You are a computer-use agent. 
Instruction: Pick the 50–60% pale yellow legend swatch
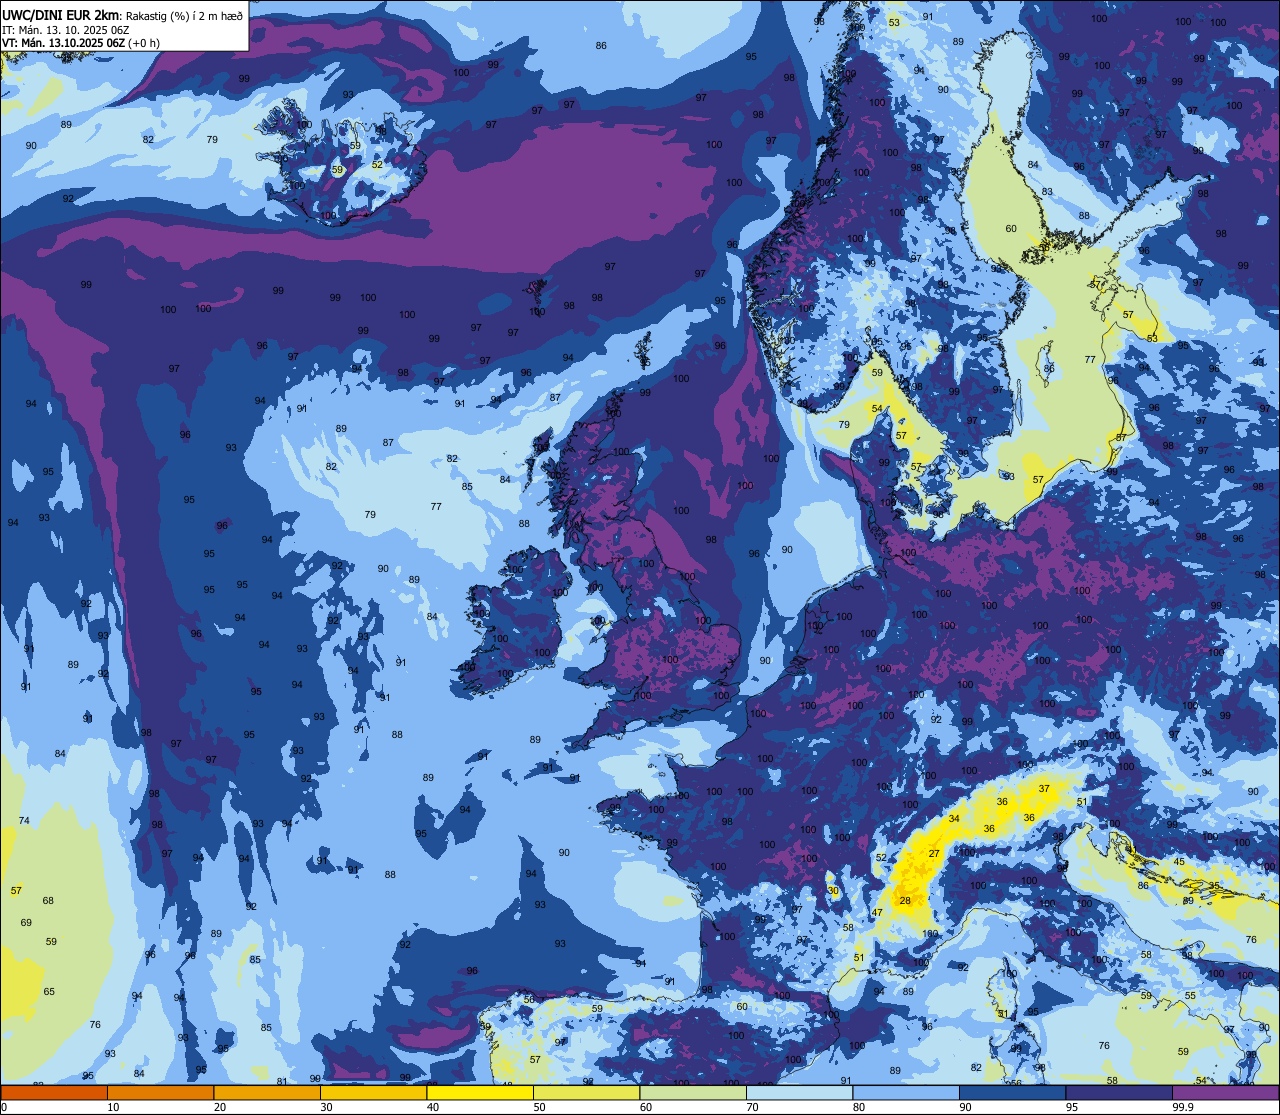coord(586,1092)
